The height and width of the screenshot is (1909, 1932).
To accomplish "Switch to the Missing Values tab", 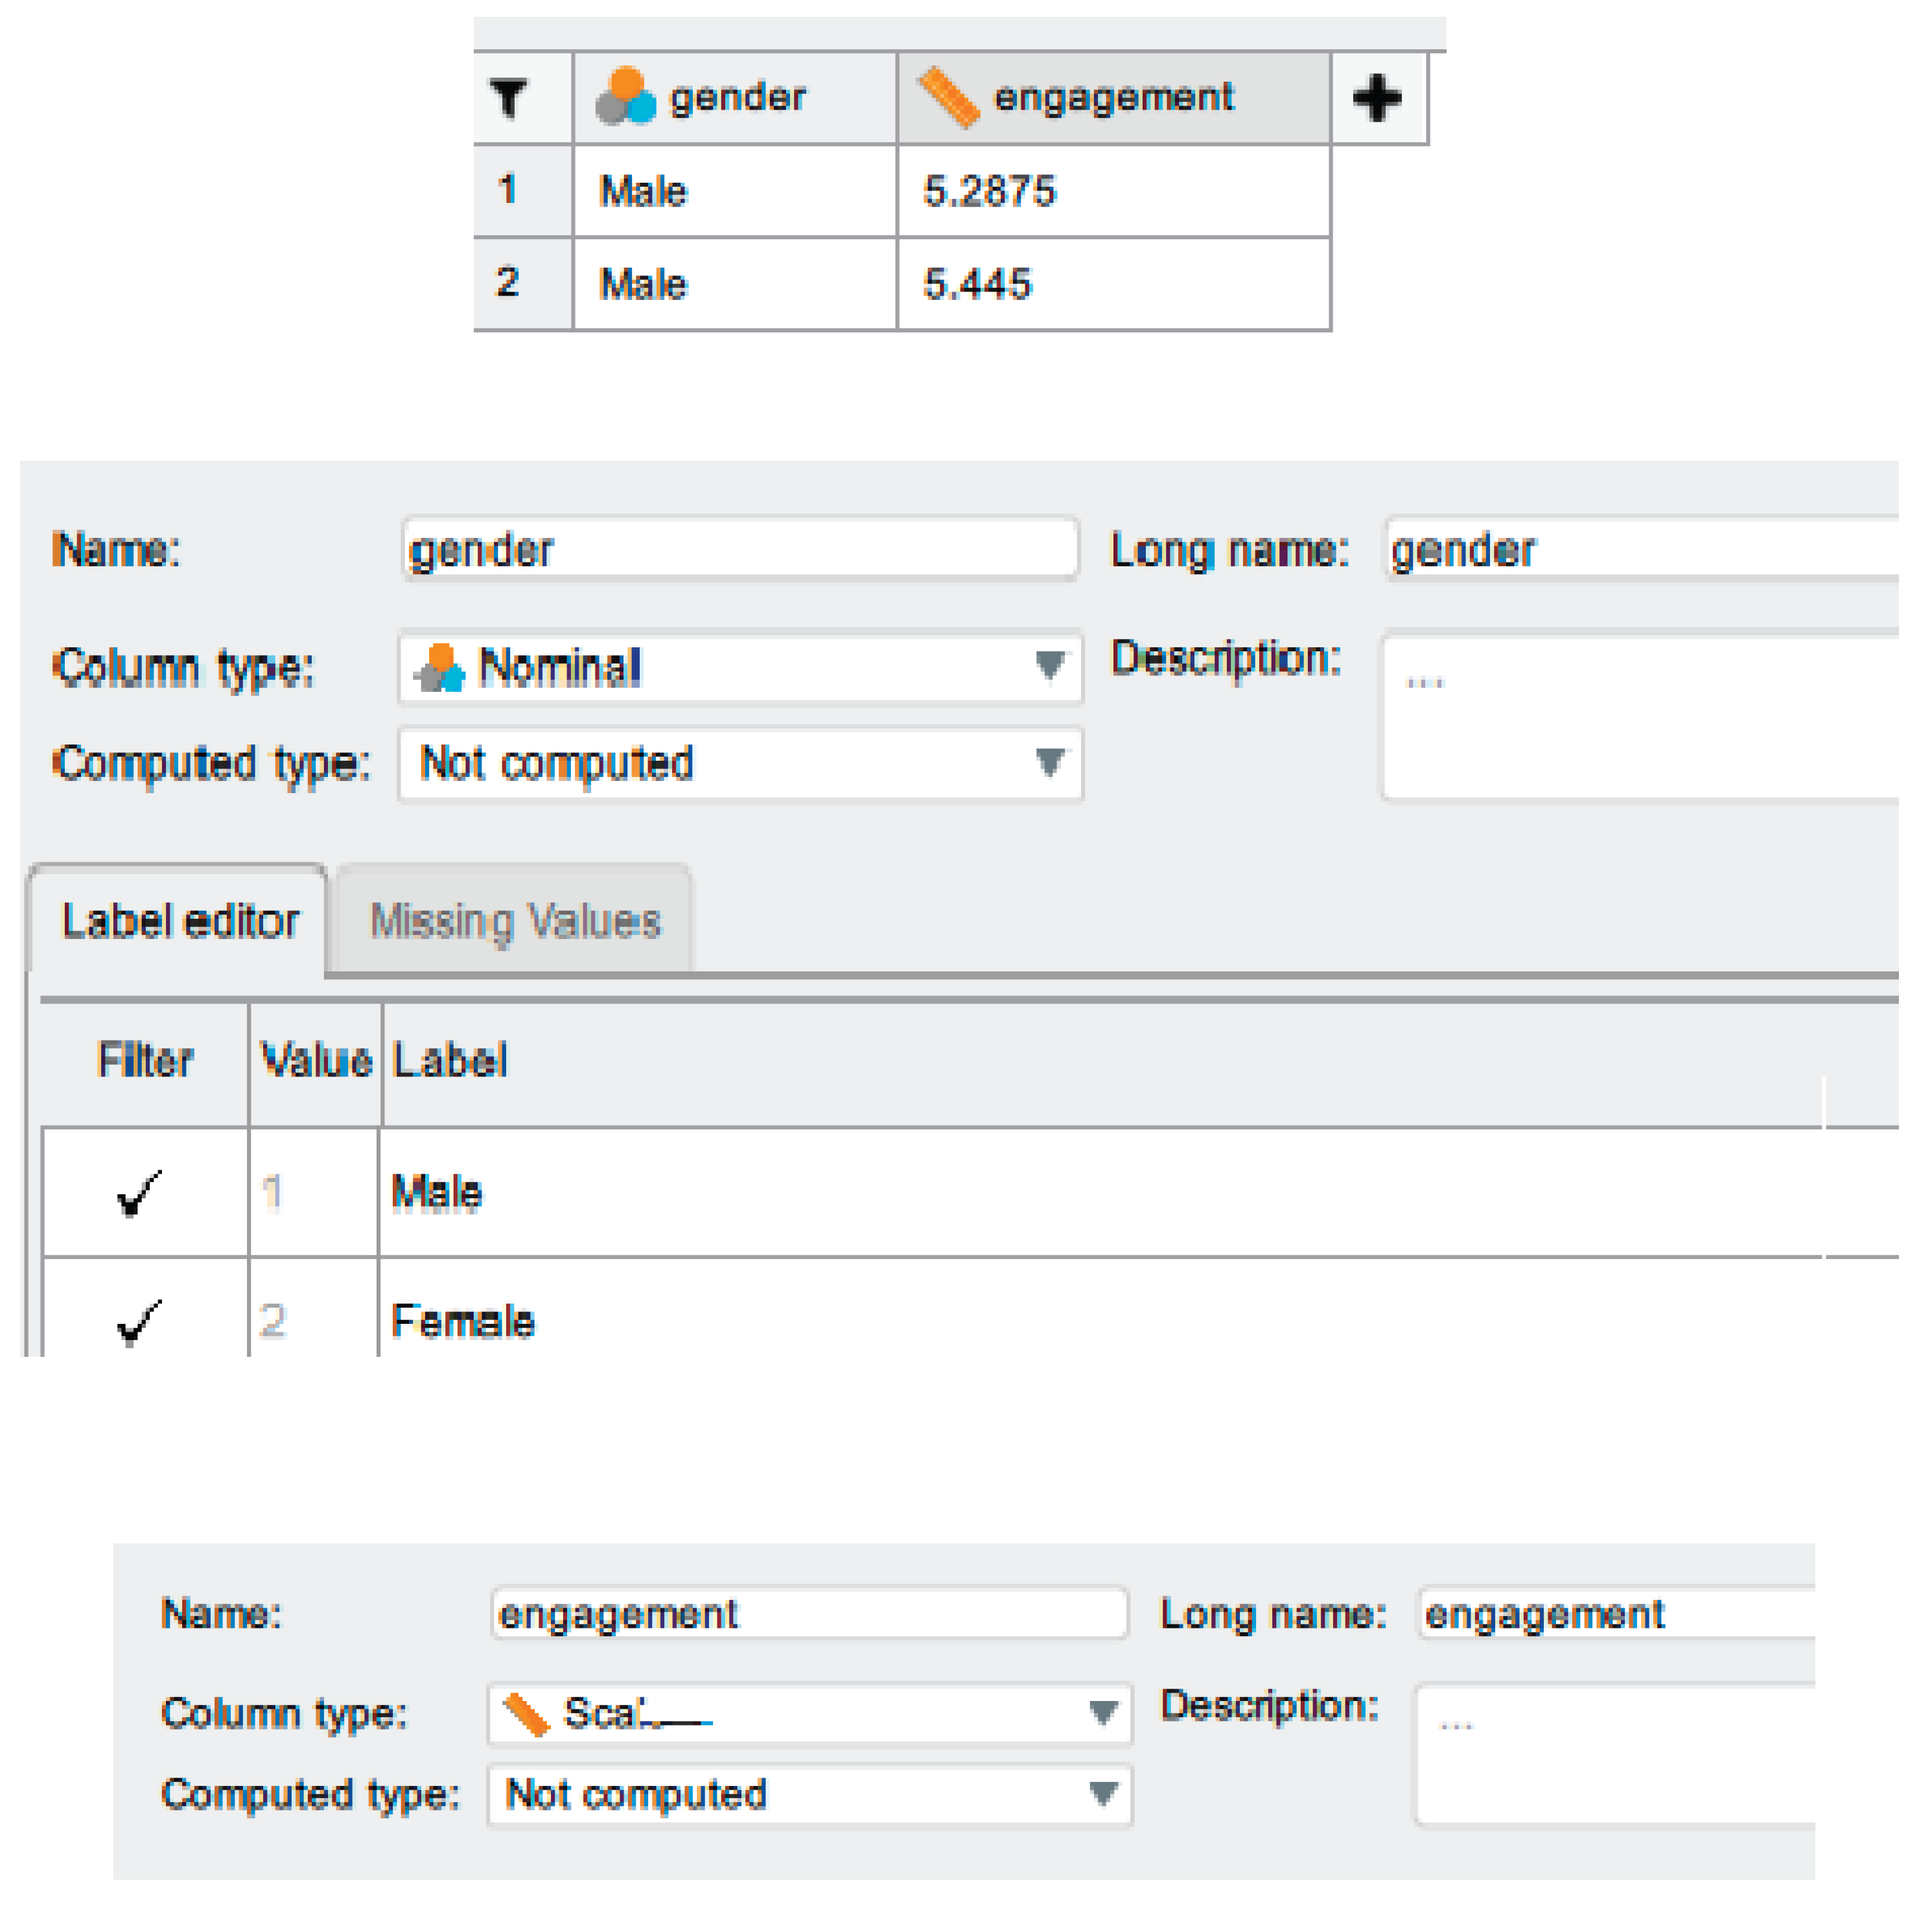I will point(515,921).
